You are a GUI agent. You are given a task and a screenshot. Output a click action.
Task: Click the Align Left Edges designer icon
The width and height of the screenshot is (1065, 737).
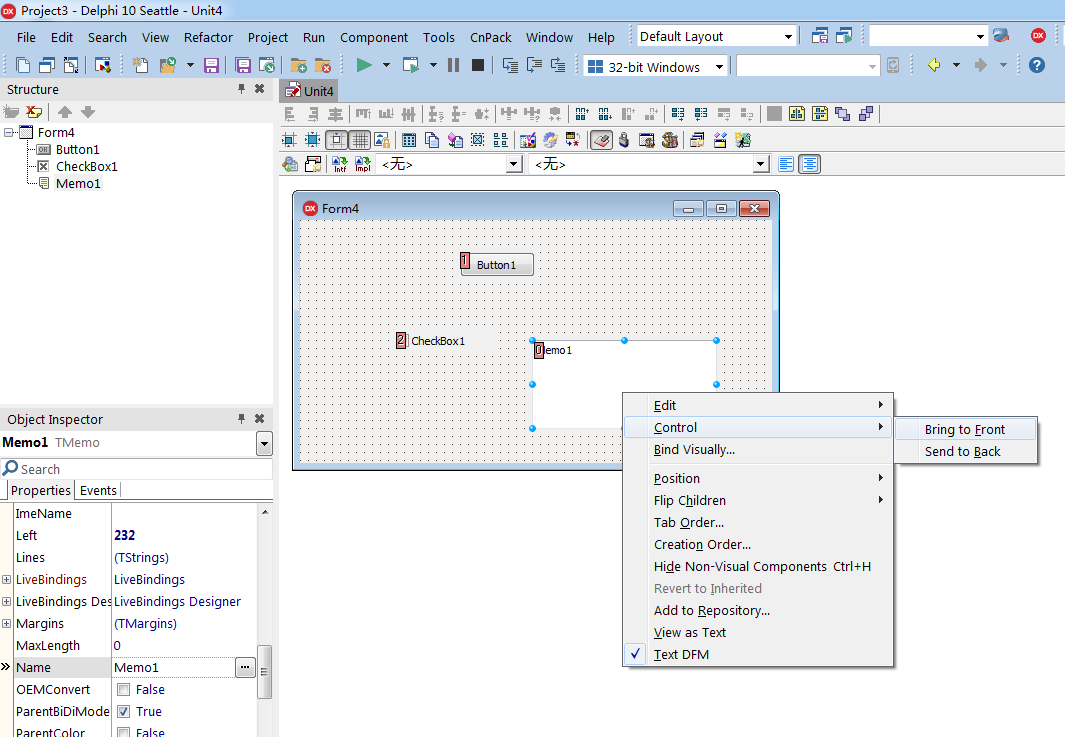(290, 114)
